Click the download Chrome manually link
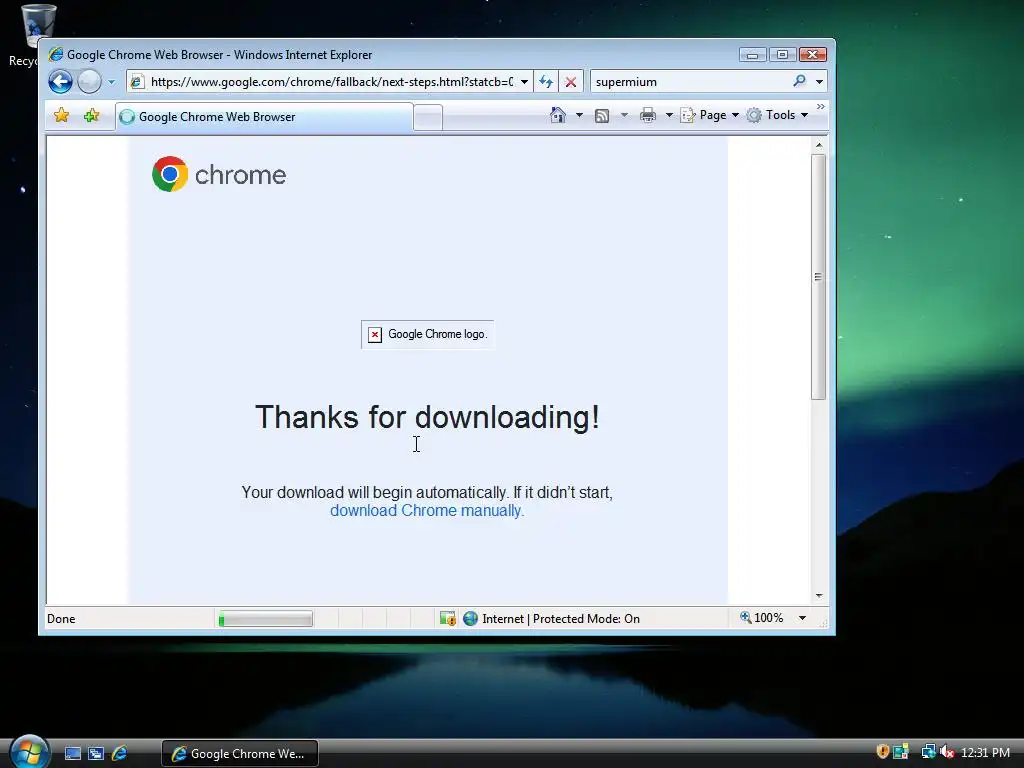This screenshot has height=768, width=1024. tap(427, 511)
